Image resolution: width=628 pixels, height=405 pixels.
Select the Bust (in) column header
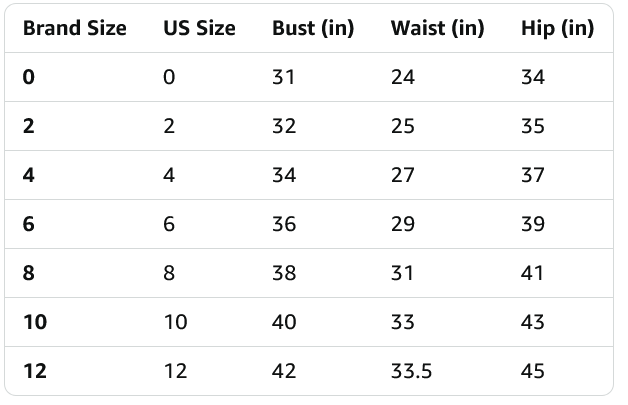(x=312, y=28)
